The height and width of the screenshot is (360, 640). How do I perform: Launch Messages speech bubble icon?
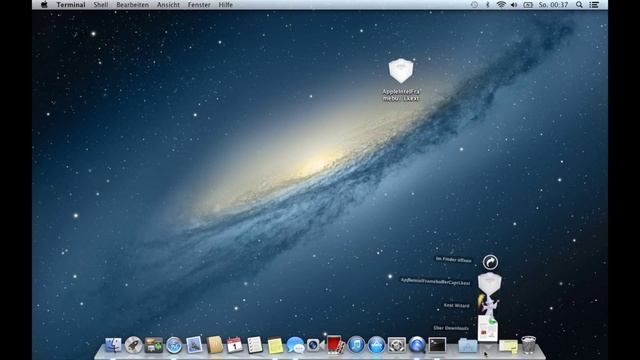296,345
